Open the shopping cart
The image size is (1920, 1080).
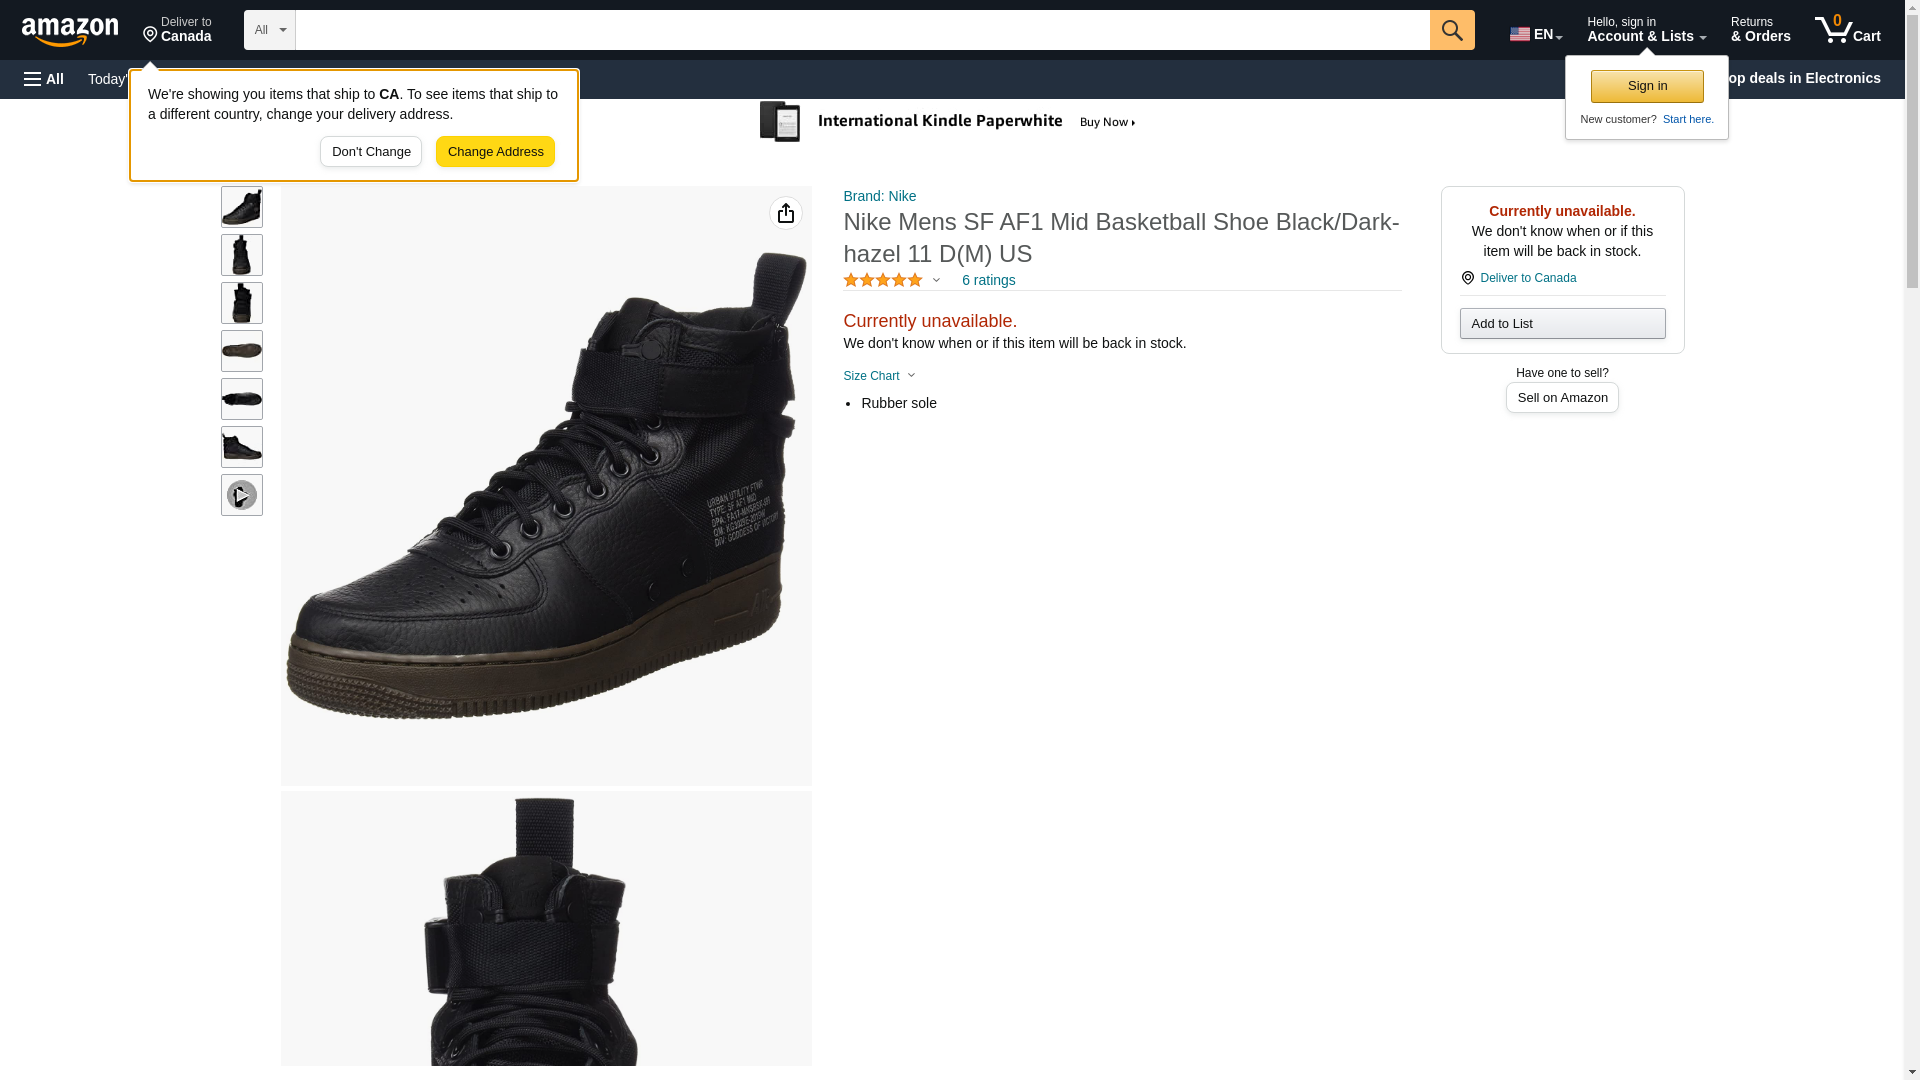tap(1847, 30)
